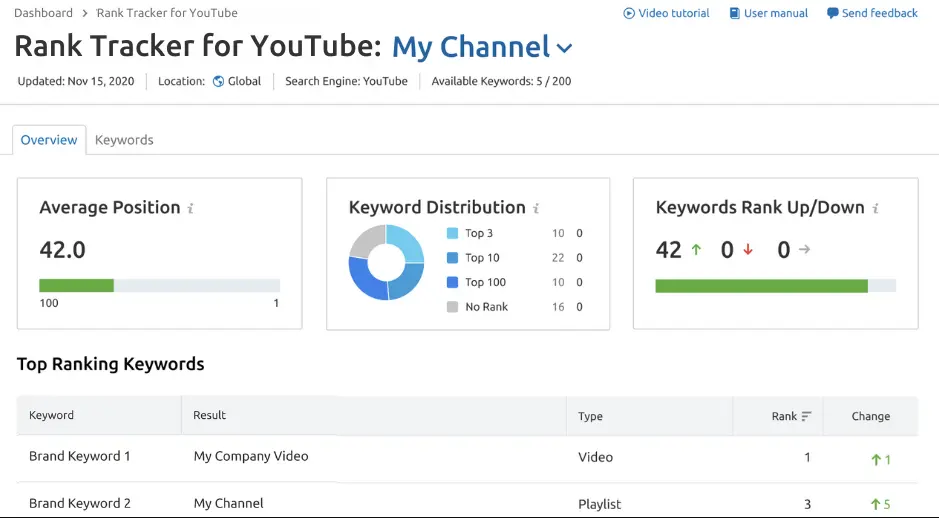This screenshot has height=518, width=939.
Task: Click the Top 3 legend color swatch
Action: point(452,234)
